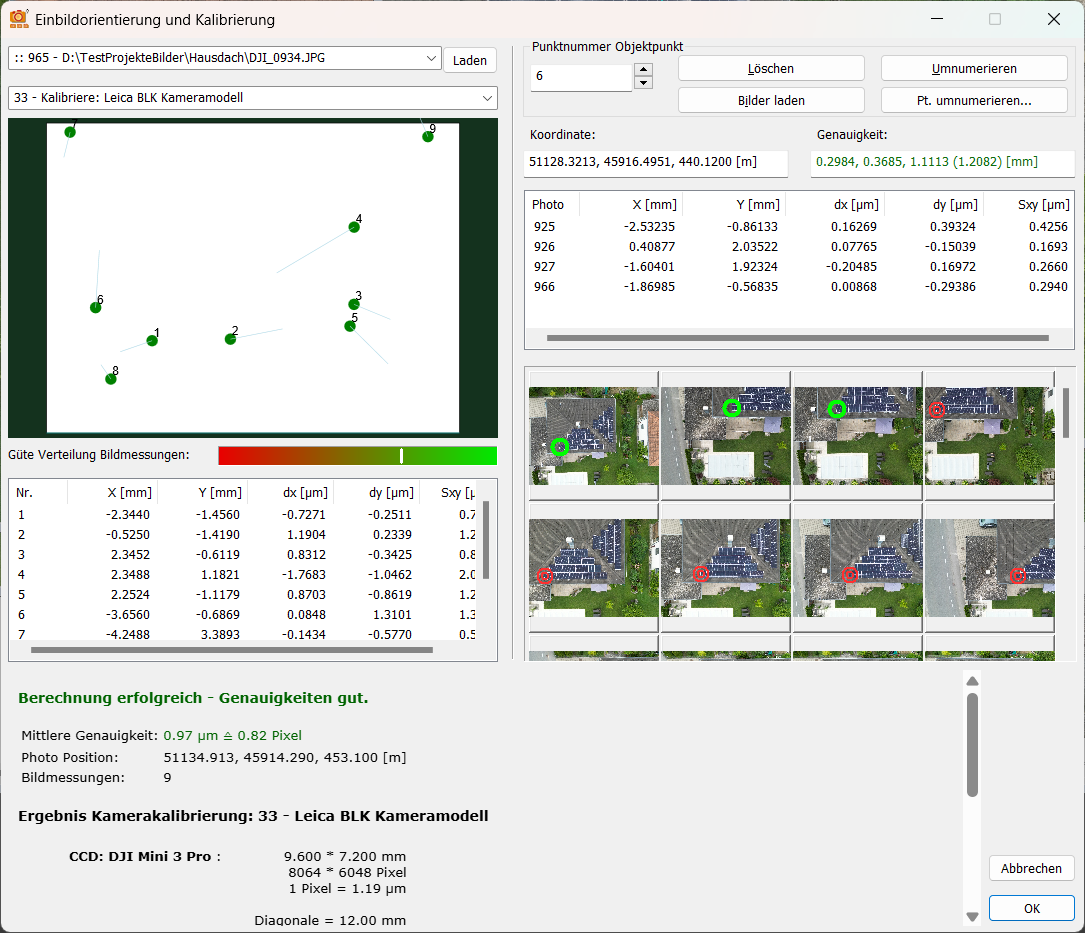Select point marker 9 in the image preview
1085x933 pixels.
click(x=428, y=136)
